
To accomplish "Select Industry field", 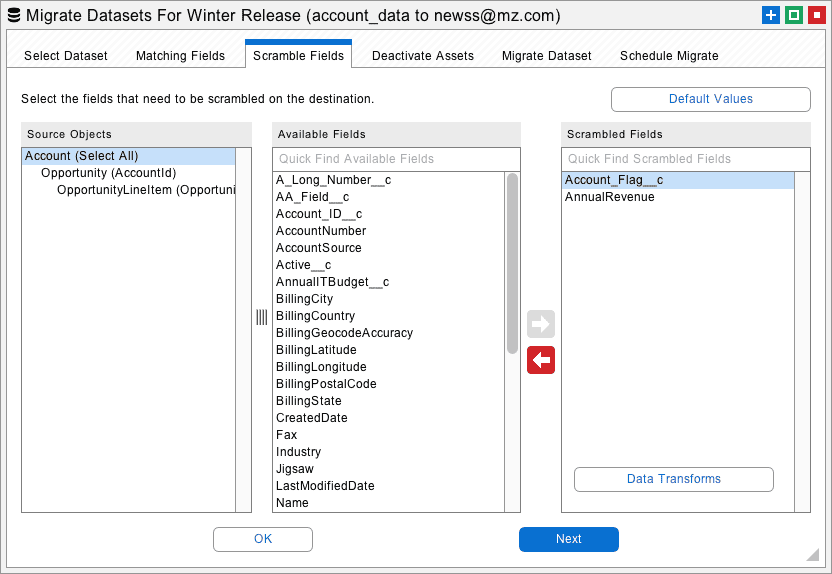I will (388, 452).
